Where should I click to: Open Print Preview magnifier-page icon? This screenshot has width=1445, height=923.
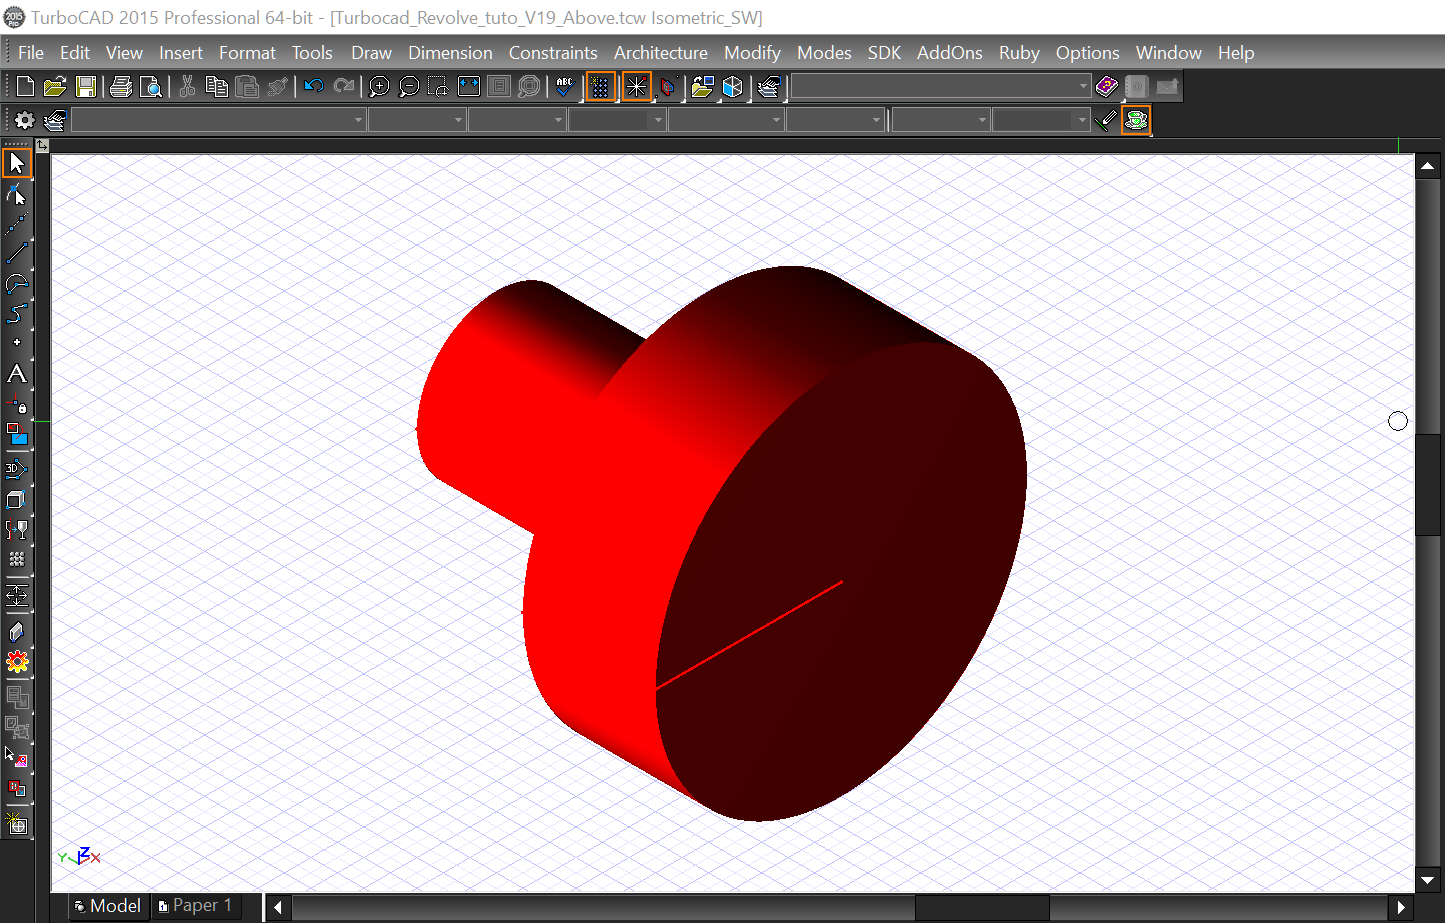(151, 87)
